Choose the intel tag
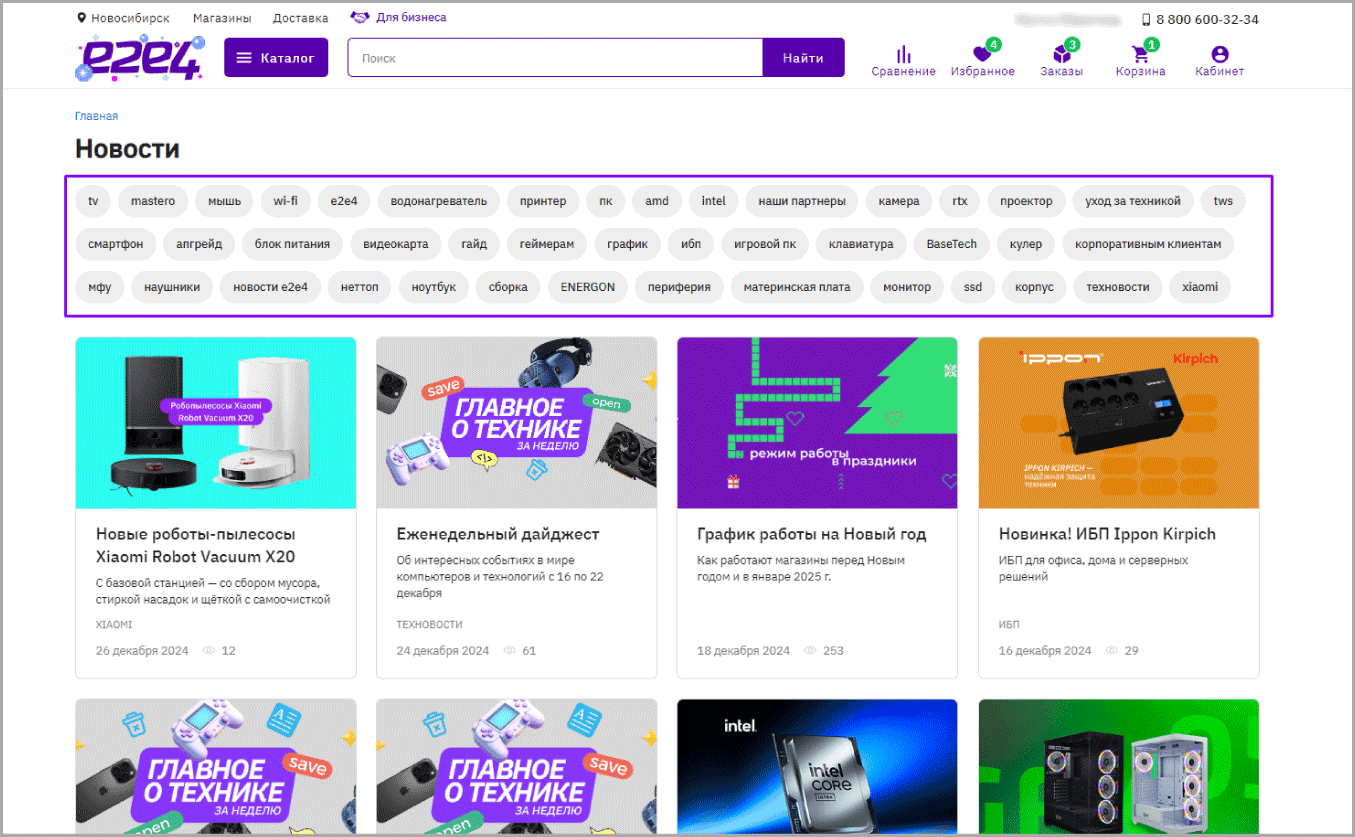 pos(713,201)
